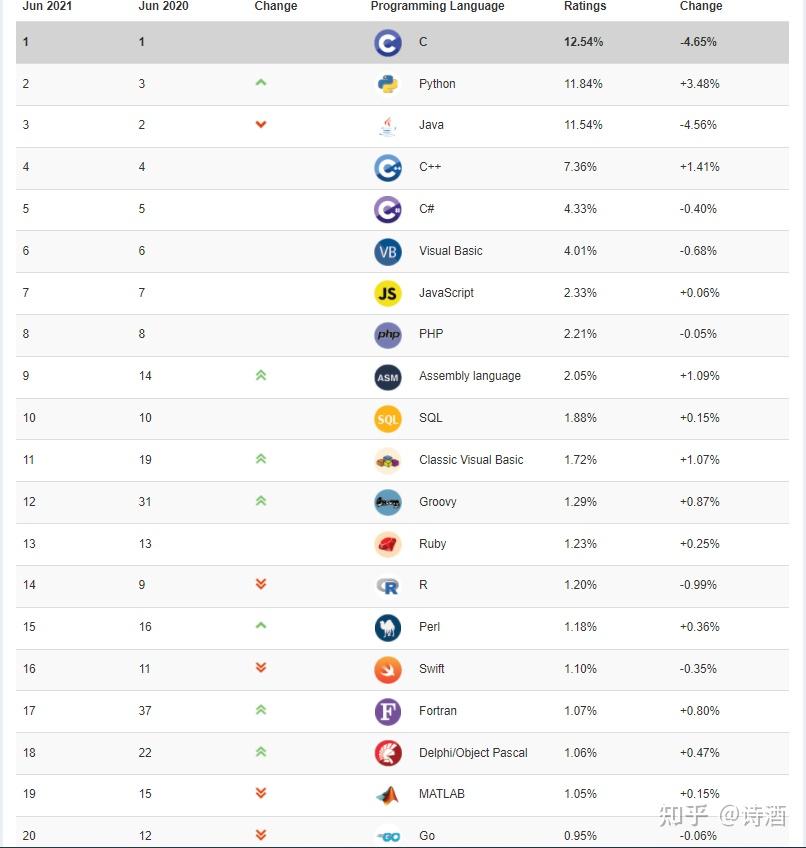Click the JavaScript JS yellow icon

pyautogui.click(x=388, y=293)
